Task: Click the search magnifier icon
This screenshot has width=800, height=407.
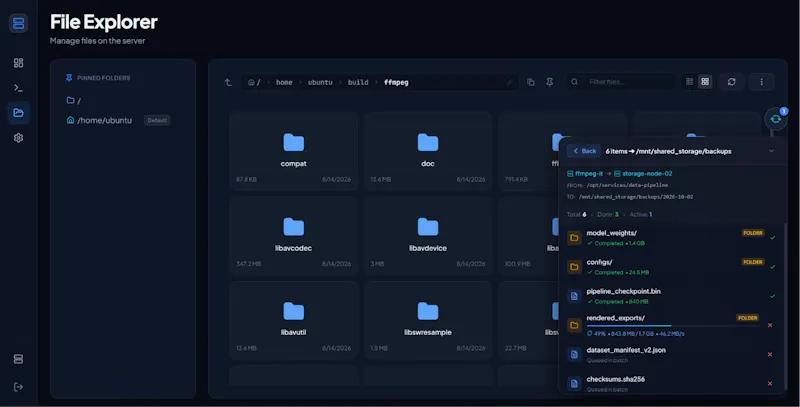Action: pos(574,82)
